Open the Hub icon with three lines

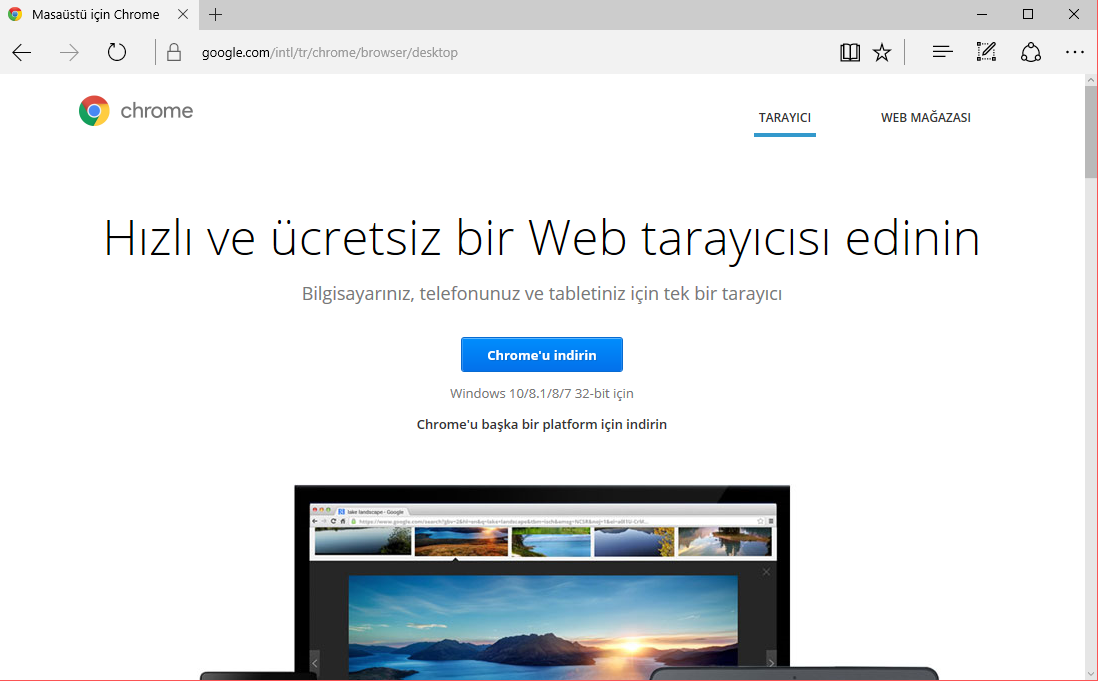coord(943,52)
